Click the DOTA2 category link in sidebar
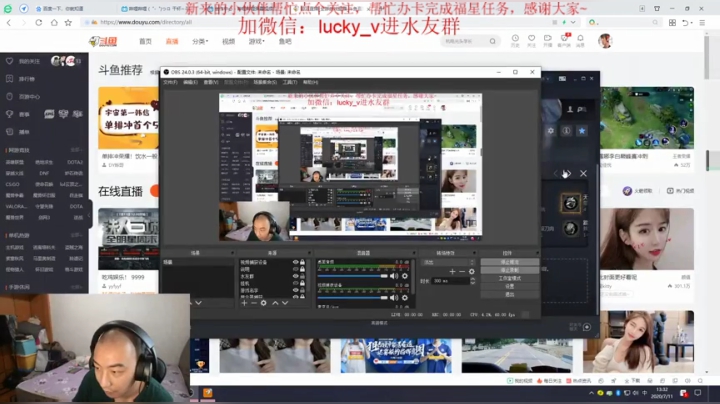Image resolution: width=720 pixels, height=404 pixels. tap(75, 162)
